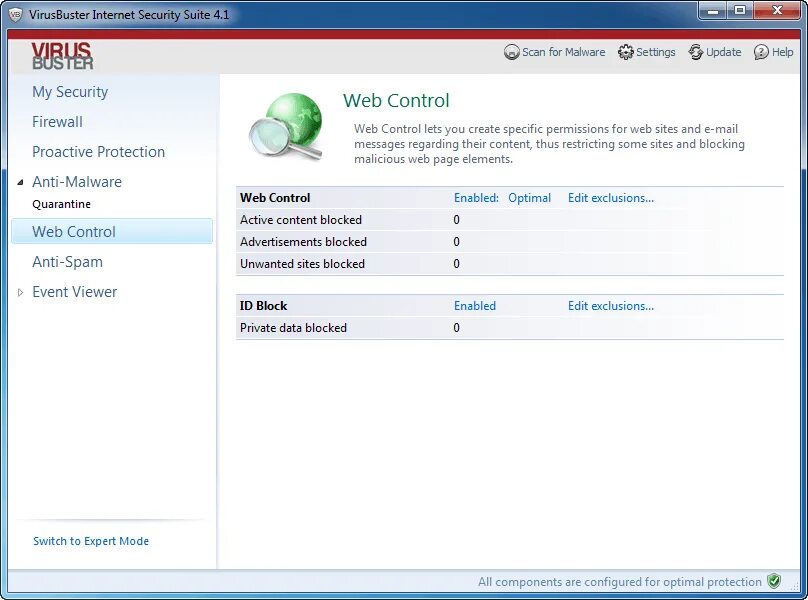Click the Update arrows icon
Image resolution: width=808 pixels, height=600 pixels.
[x=696, y=52]
